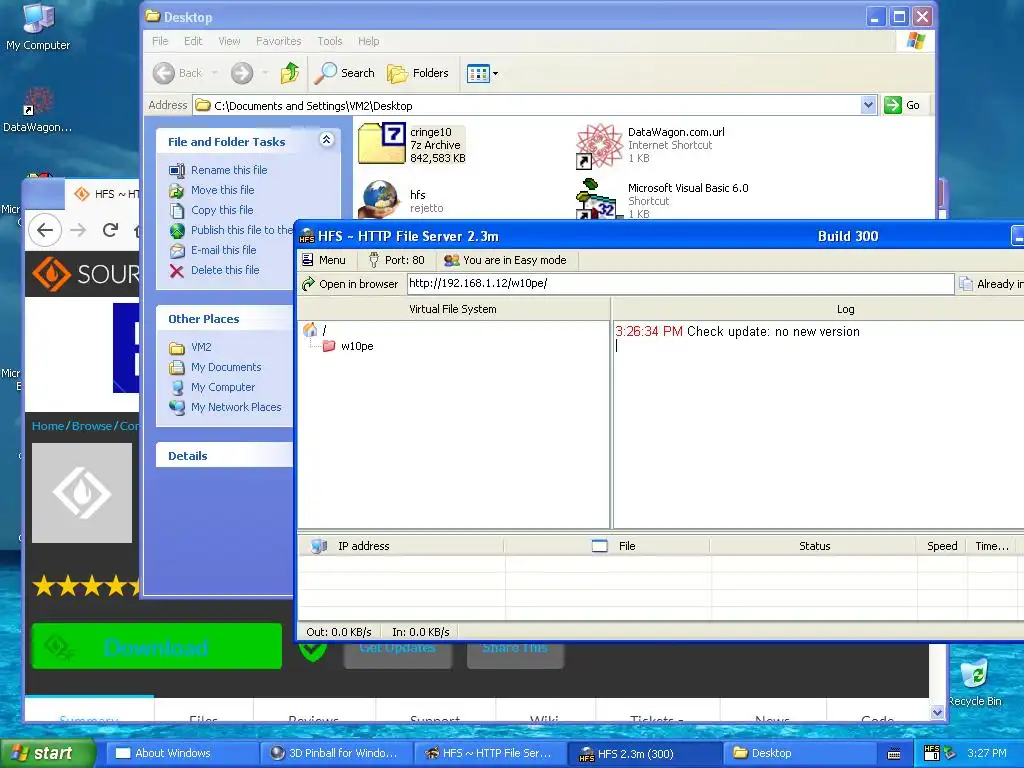The width and height of the screenshot is (1024, 768).
Task: Open the Back history dropdown arrow
Action: (x=215, y=73)
